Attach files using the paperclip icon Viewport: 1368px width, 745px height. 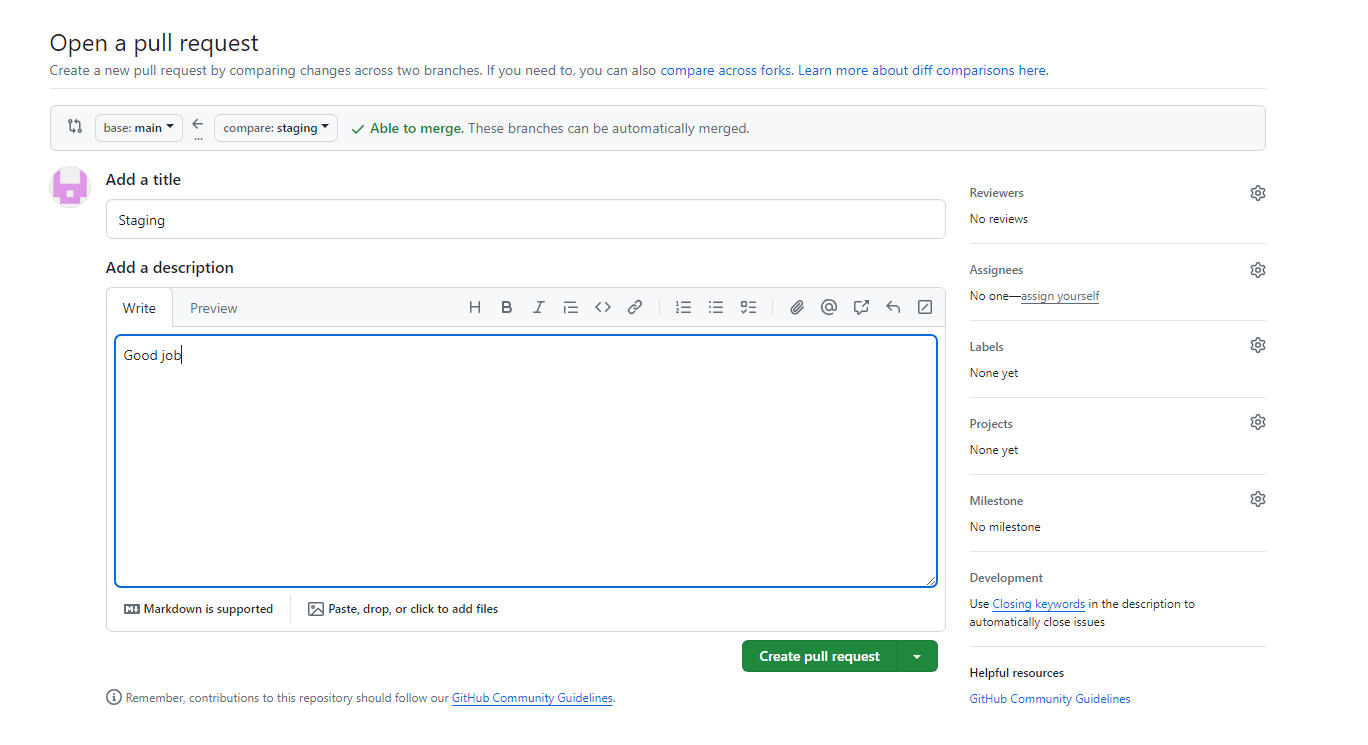pos(797,308)
